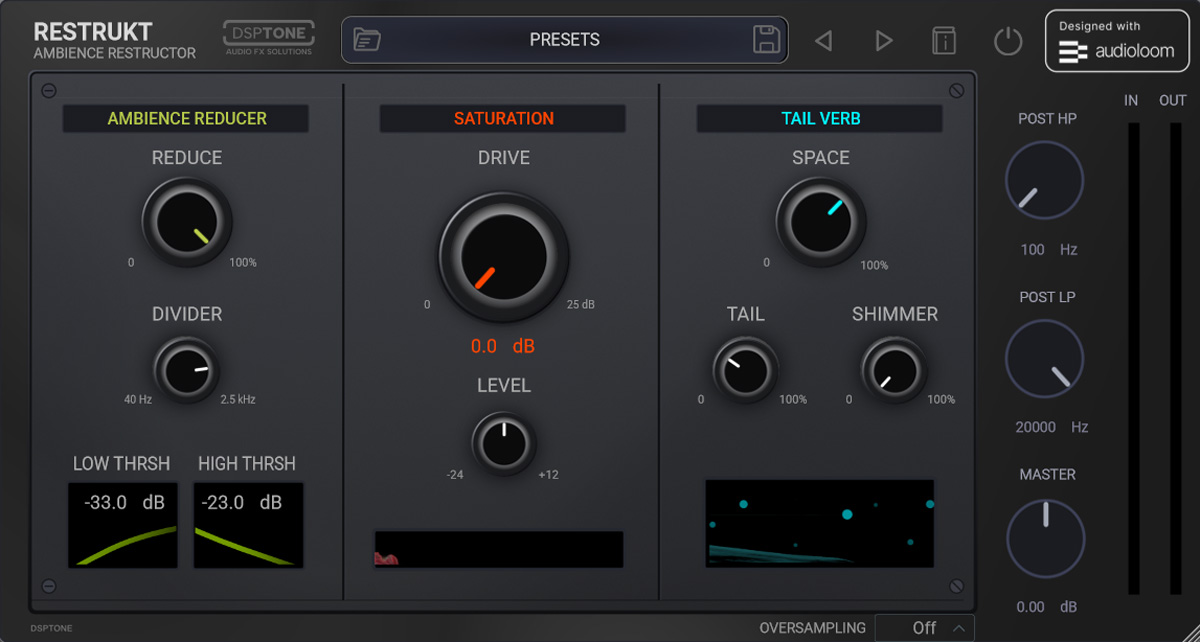Click the LEVEL knob
Image resolution: width=1200 pixels, height=642 pixels.
pyautogui.click(x=503, y=442)
